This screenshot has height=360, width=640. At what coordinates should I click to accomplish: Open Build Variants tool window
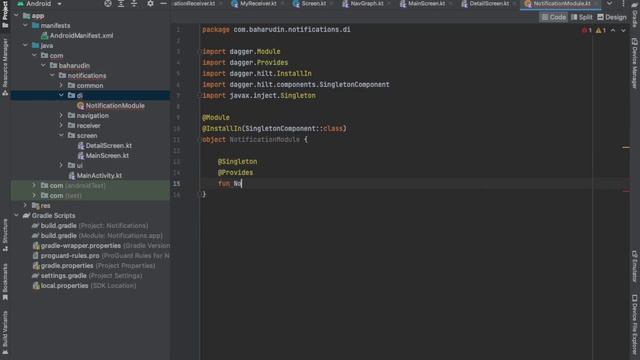5,333
